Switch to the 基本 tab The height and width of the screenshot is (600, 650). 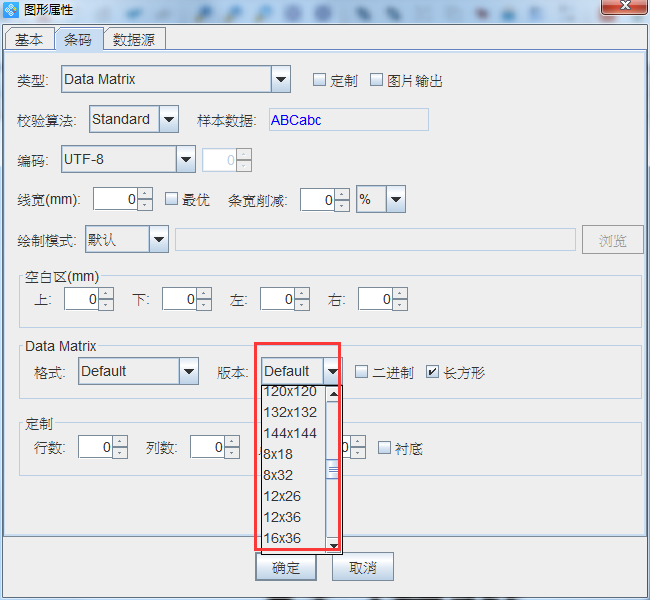coord(29,40)
